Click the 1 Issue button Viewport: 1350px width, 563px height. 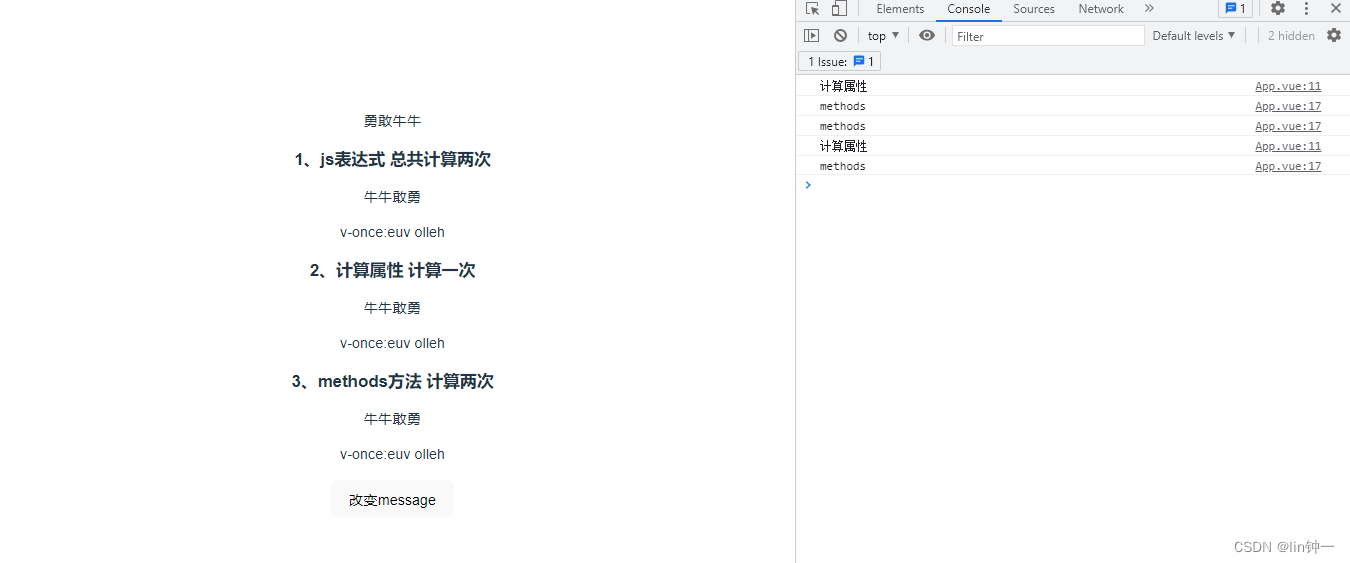(x=840, y=62)
